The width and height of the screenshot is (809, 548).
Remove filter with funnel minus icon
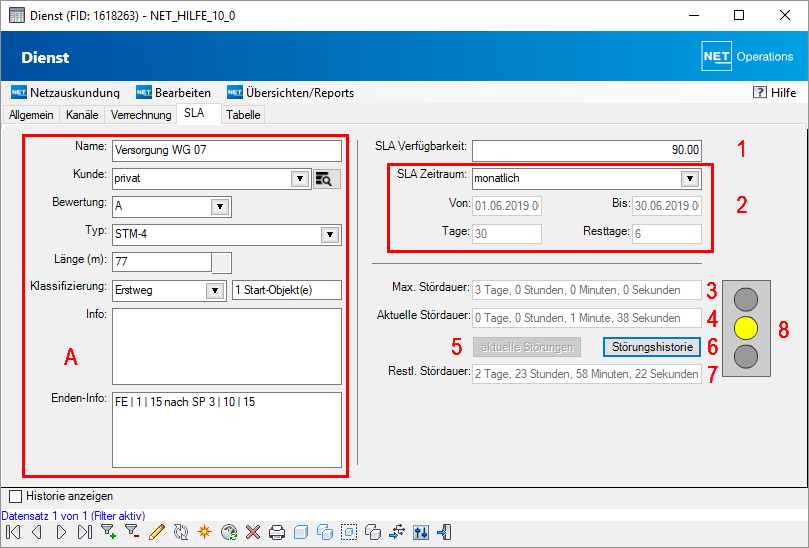point(133,532)
